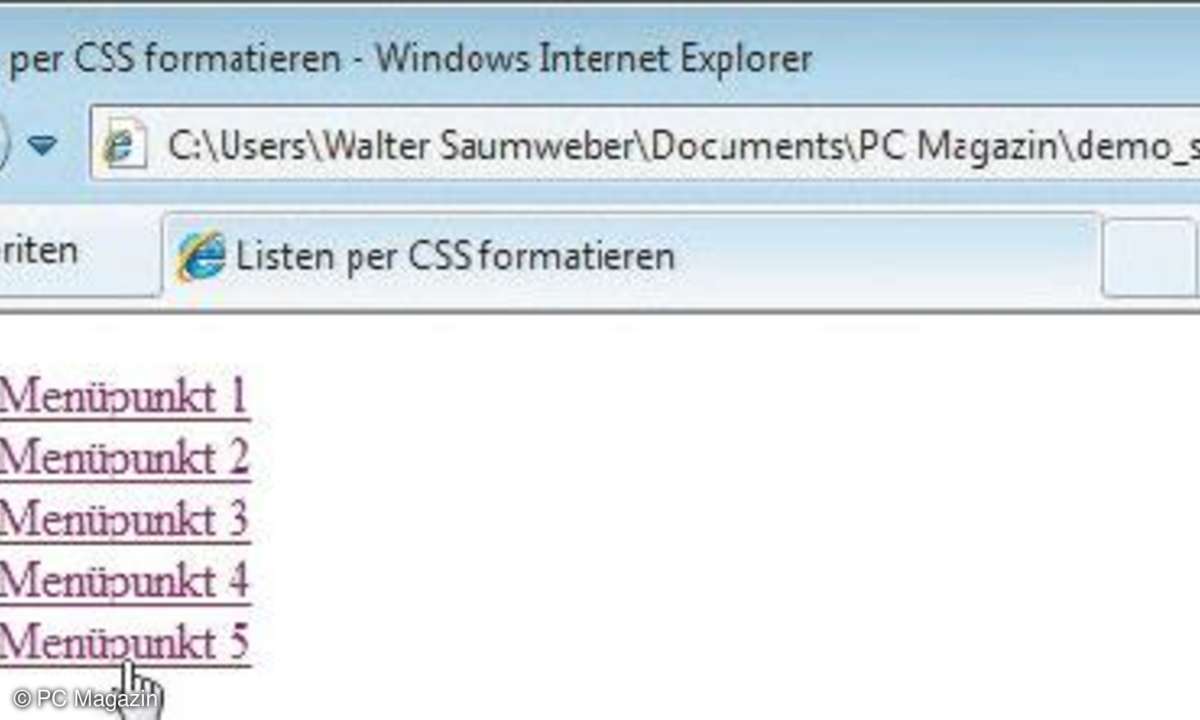Select the Menüpunkt 5 link
This screenshot has width=1200, height=720.
123,643
